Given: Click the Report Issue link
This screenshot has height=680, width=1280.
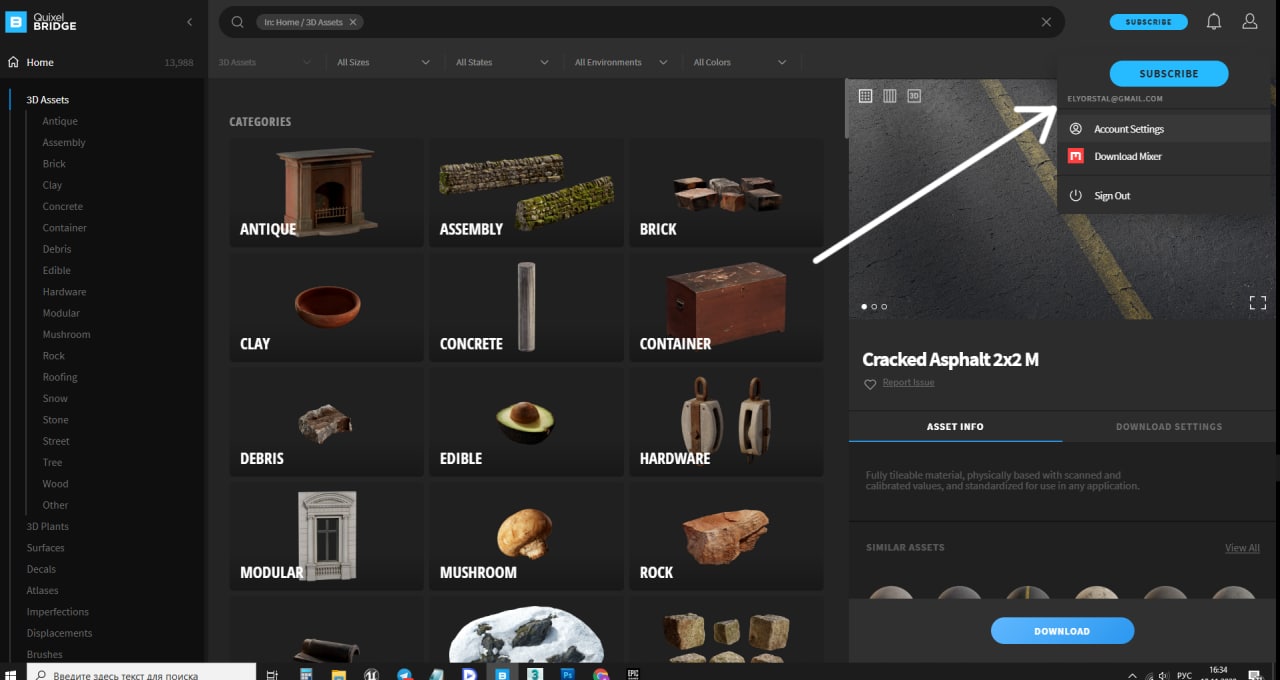Looking at the screenshot, I should pyautogui.click(x=908, y=383).
